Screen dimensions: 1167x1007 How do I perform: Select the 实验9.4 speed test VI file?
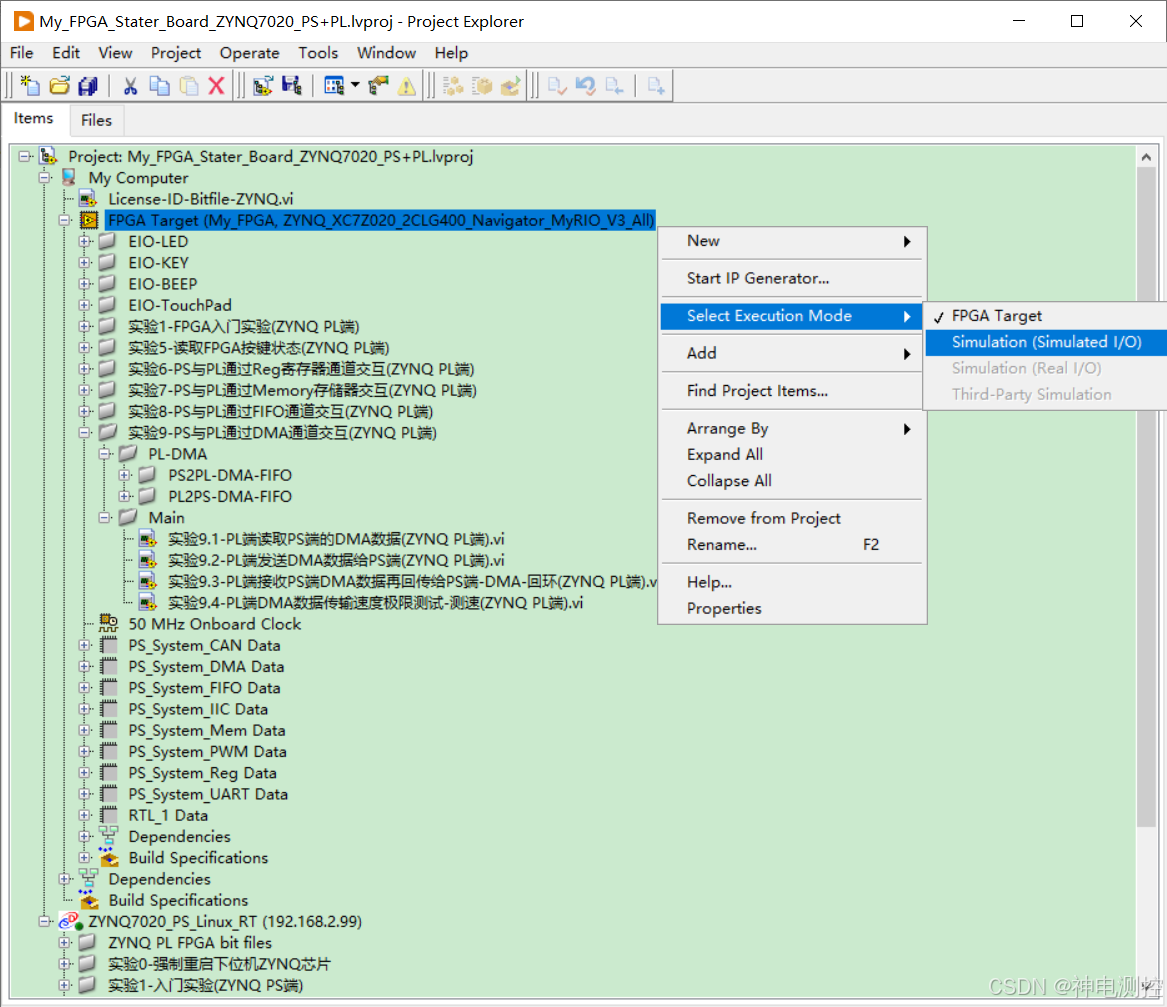(x=375, y=602)
